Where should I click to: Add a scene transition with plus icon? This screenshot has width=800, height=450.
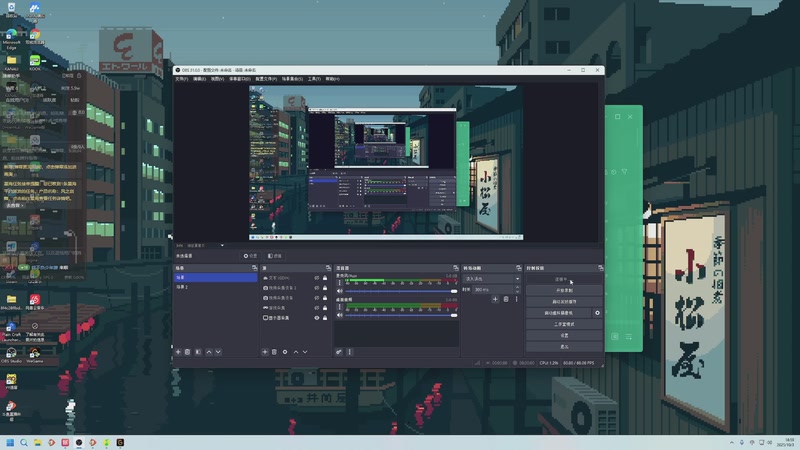(495, 299)
